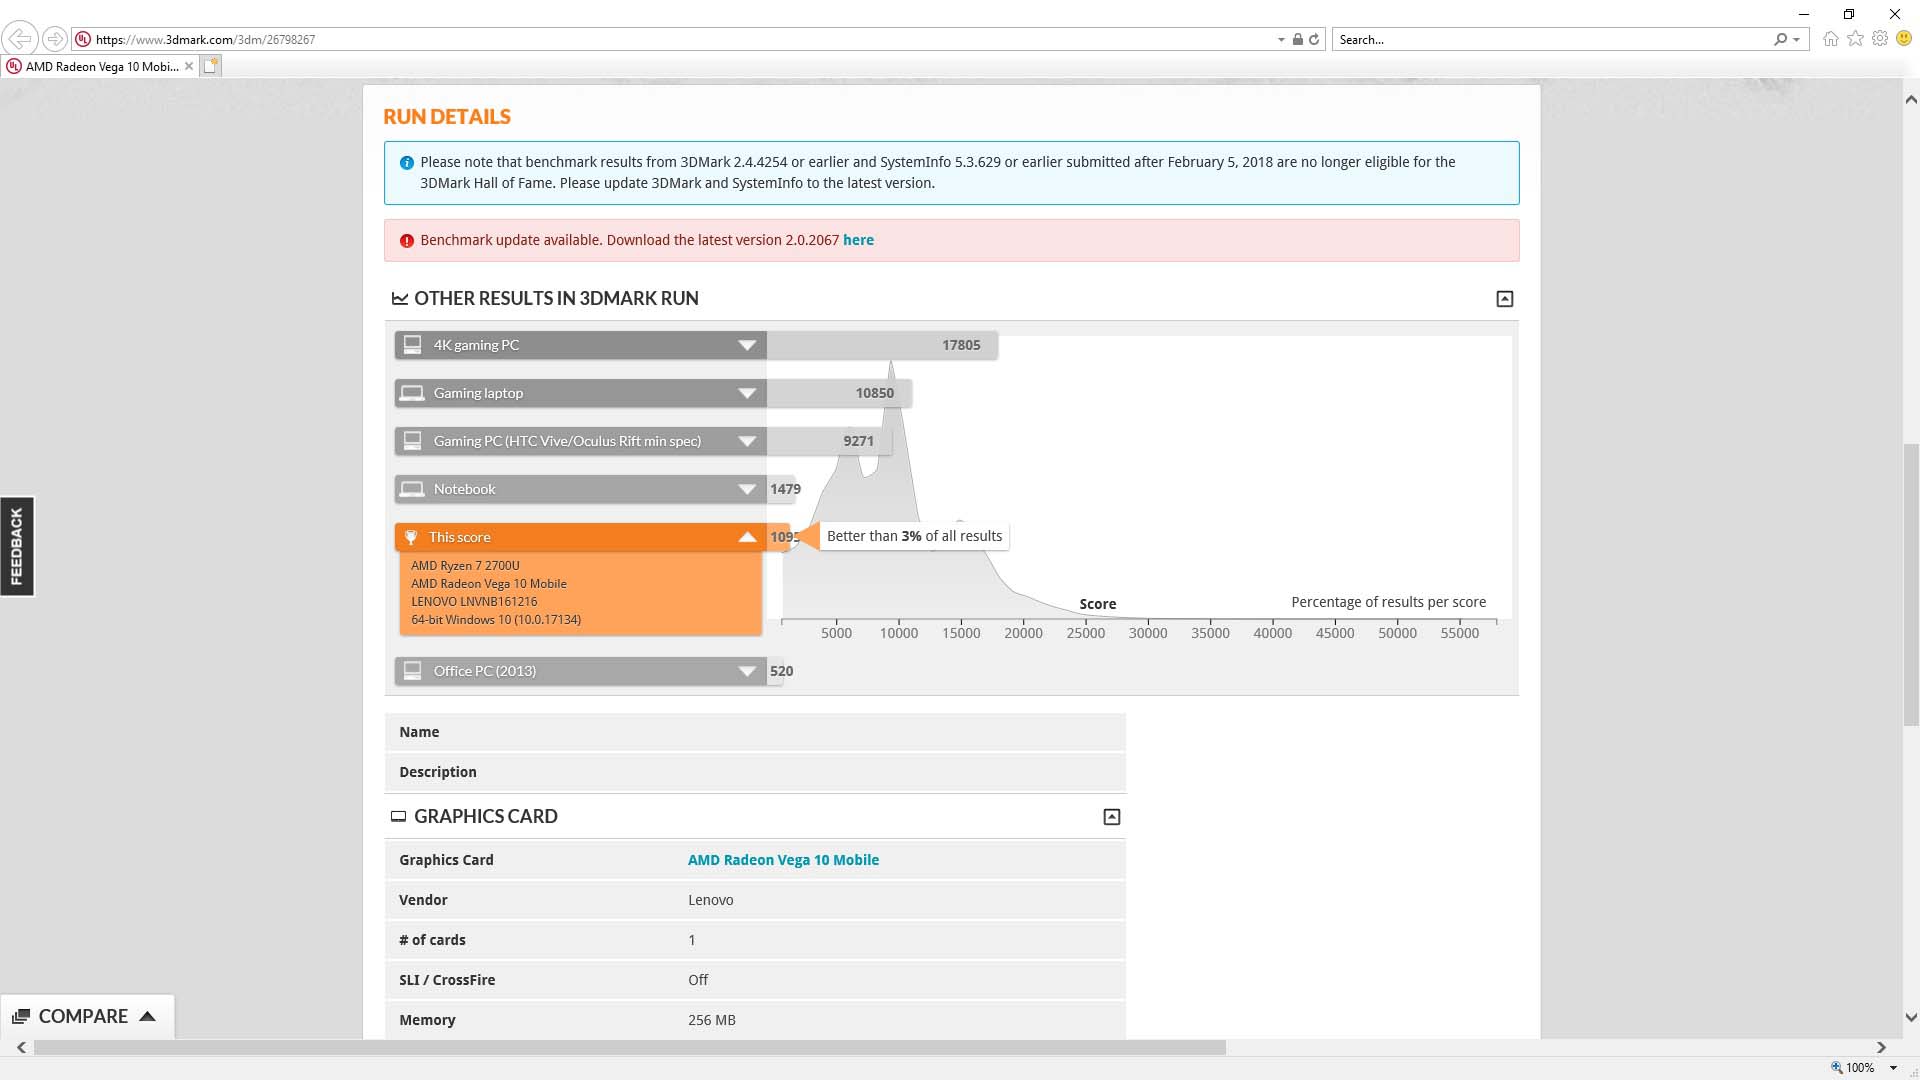Click the 17805 score bar
Viewport: 1920px width, 1080px height.
pyautogui.click(x=882, y=345)
